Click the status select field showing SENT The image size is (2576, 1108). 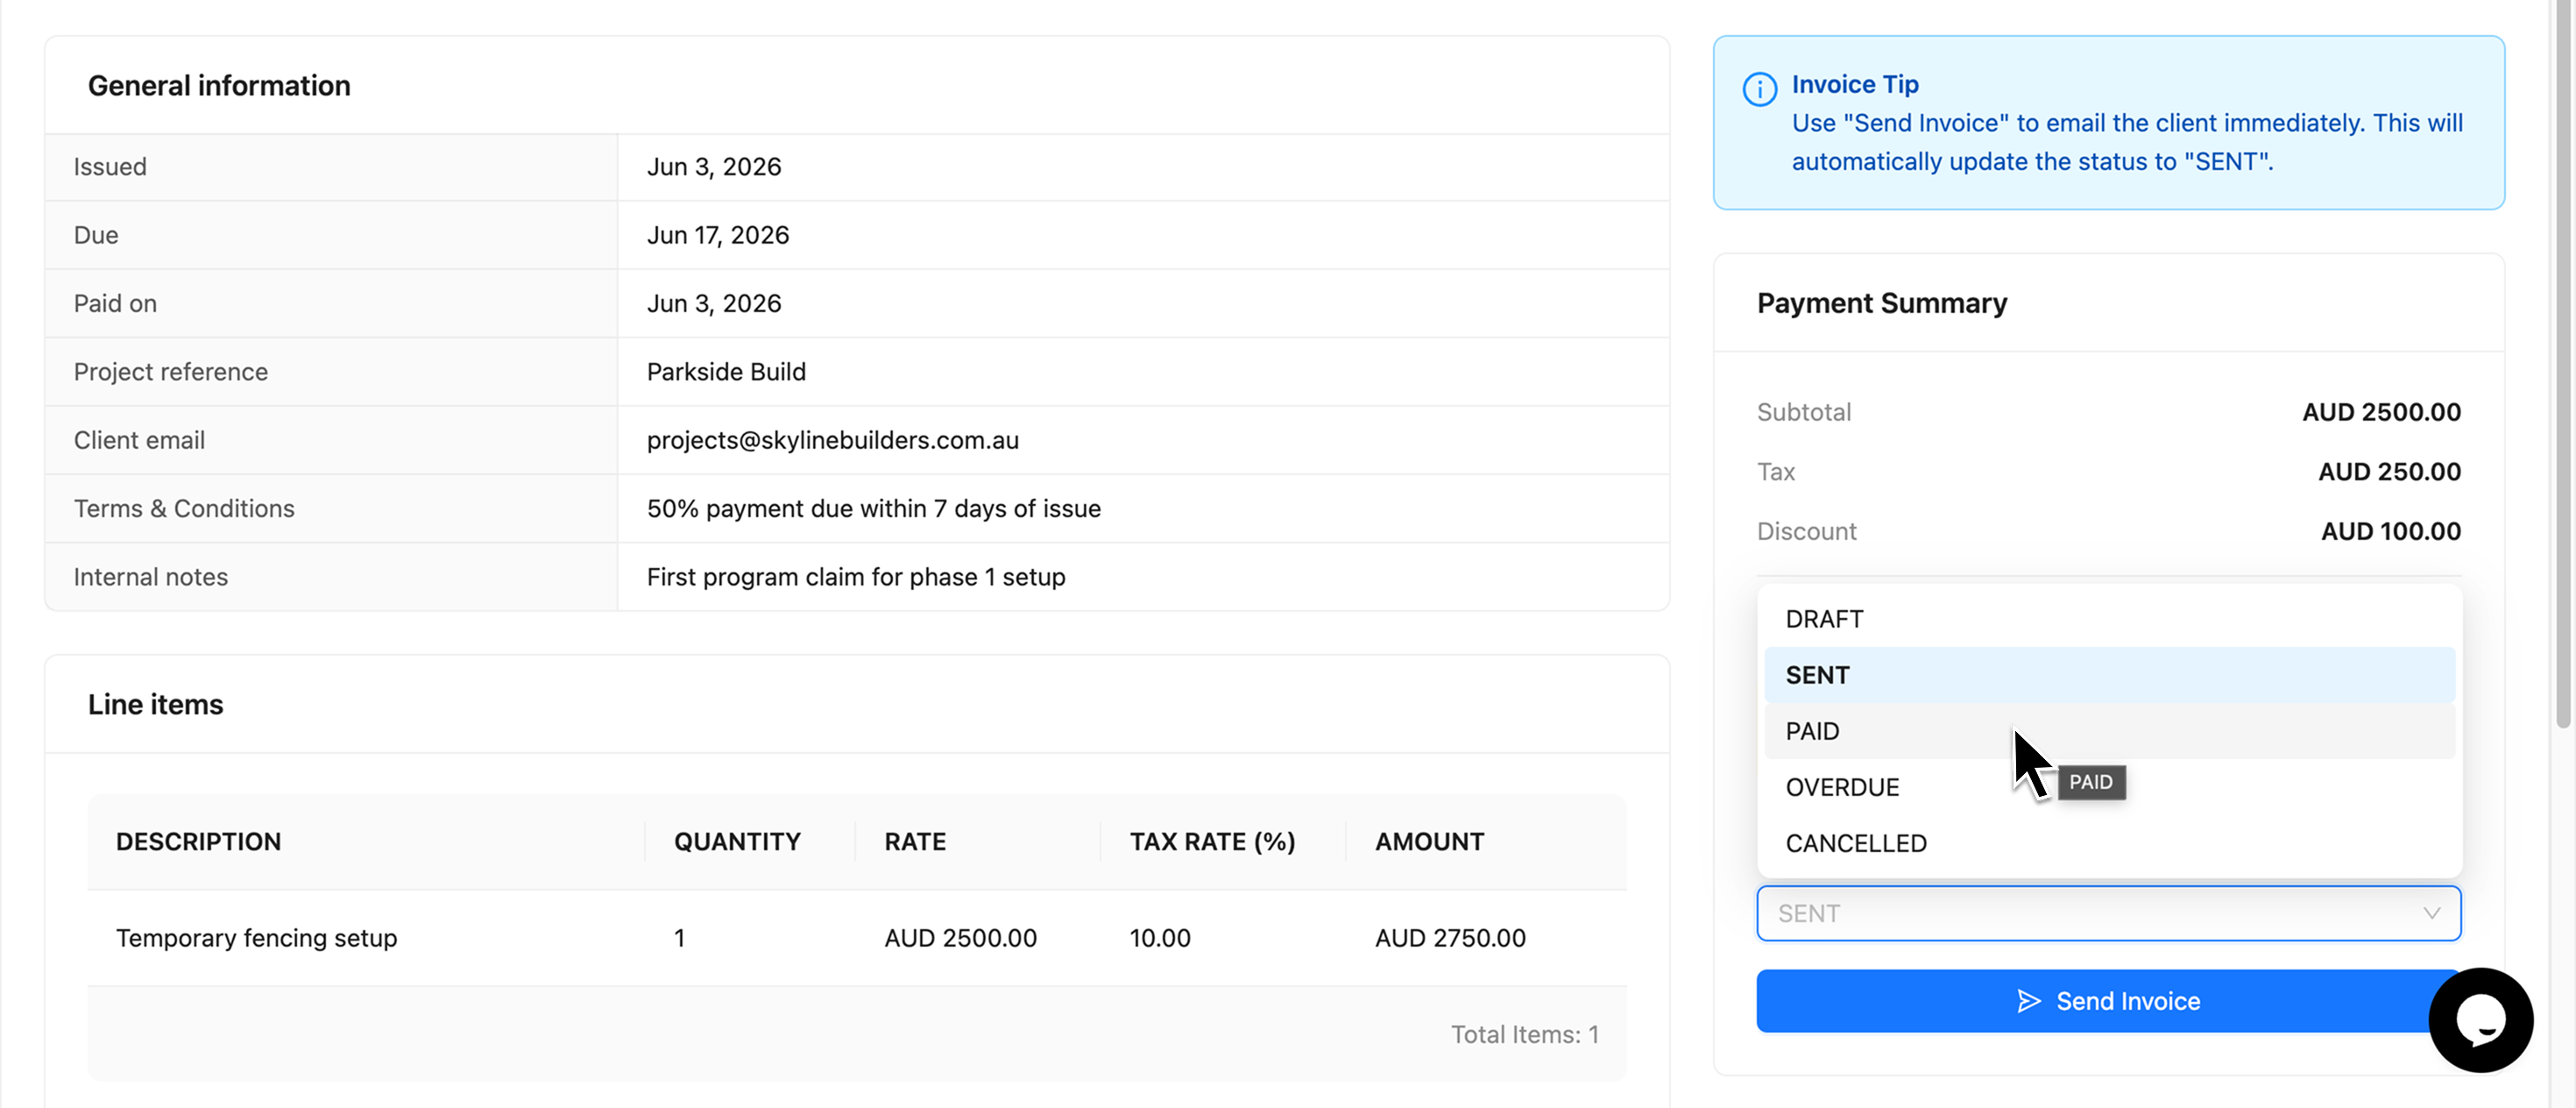click(x=2108, y=913)
